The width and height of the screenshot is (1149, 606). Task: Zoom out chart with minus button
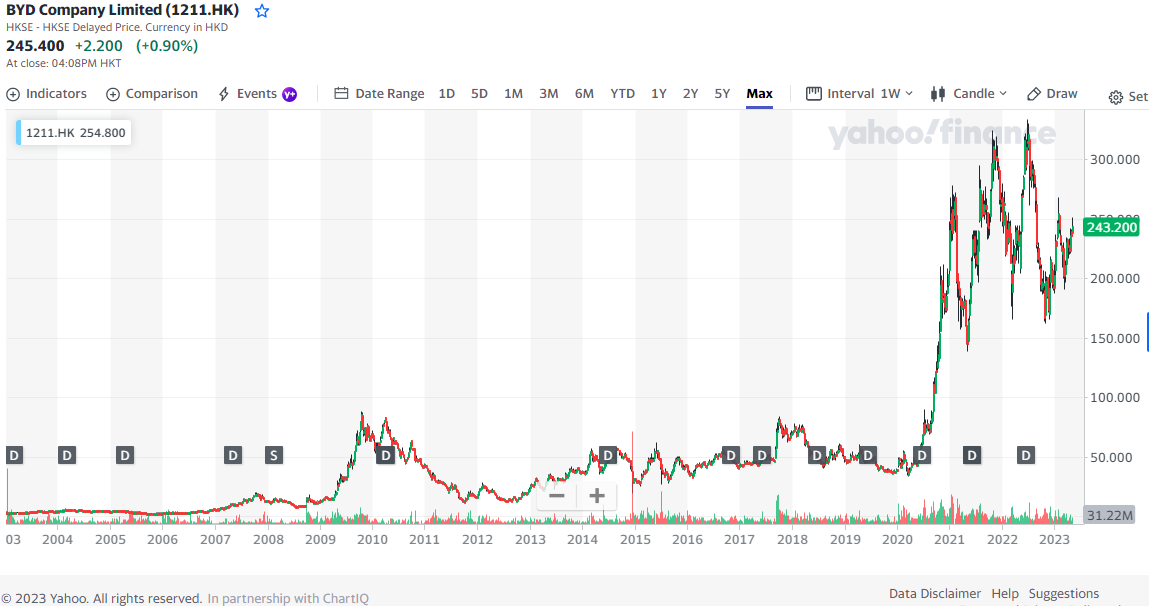[557, 496]
